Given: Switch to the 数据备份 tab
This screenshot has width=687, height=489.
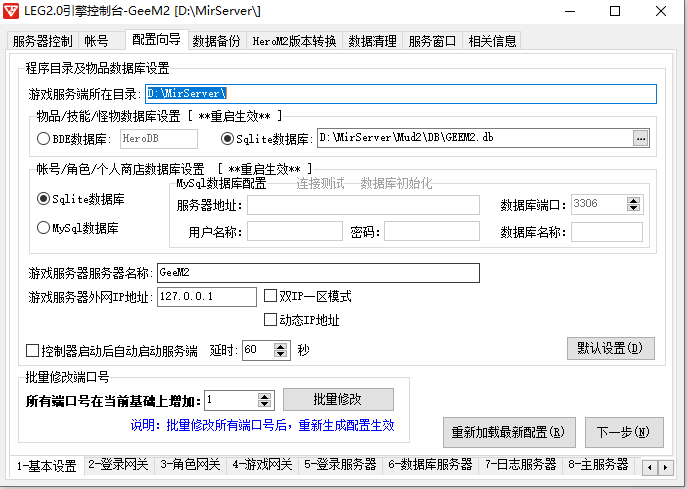Looking at the screenshot, I should click(216, 41).
